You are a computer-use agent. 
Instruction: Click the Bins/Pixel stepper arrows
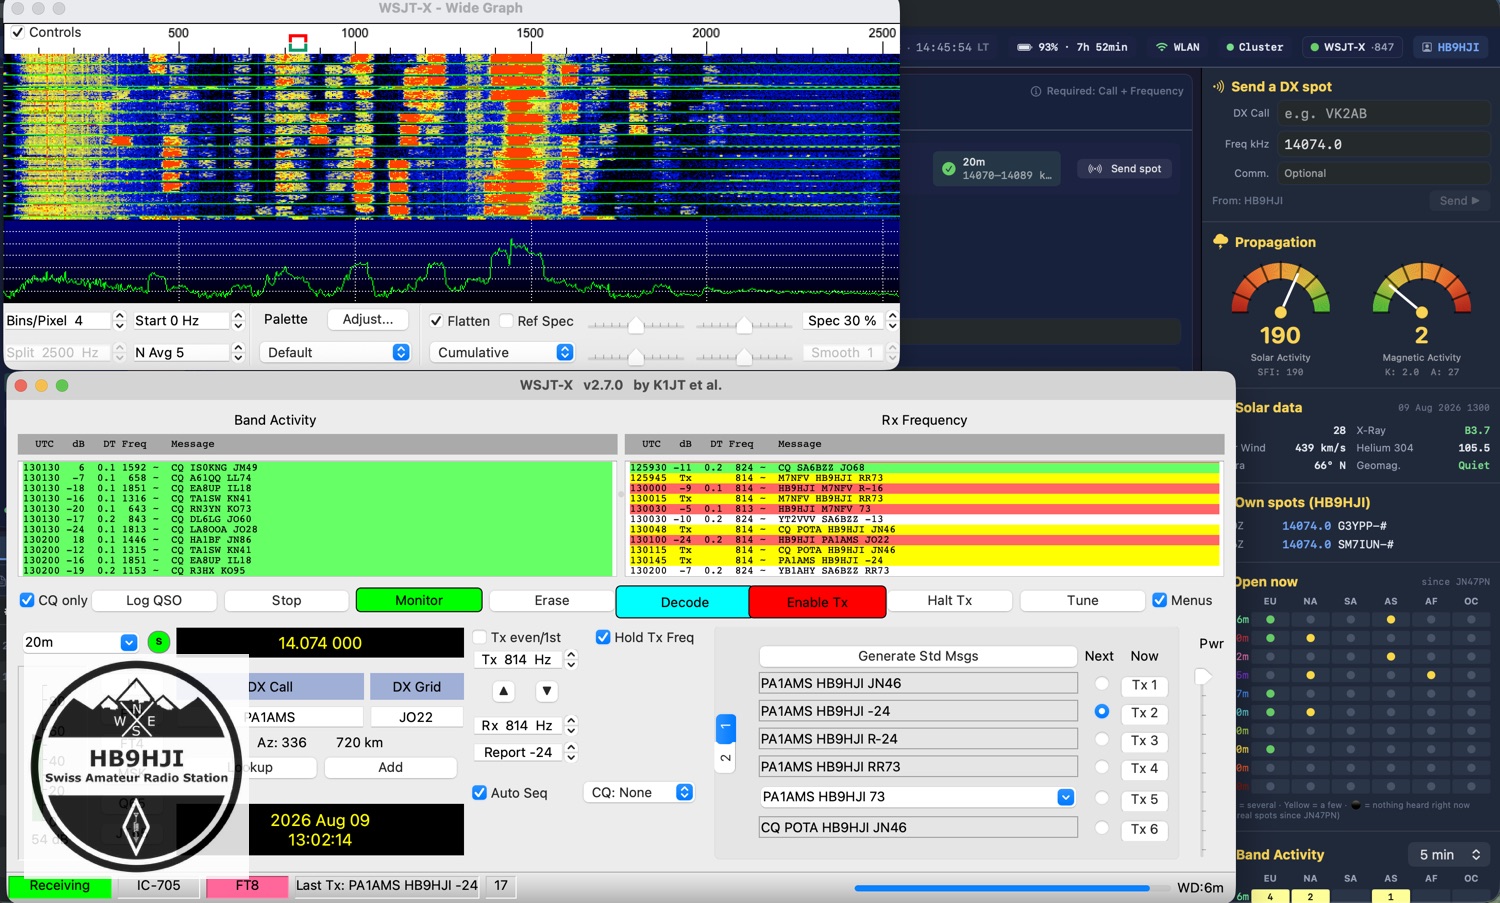pos(119,321)
